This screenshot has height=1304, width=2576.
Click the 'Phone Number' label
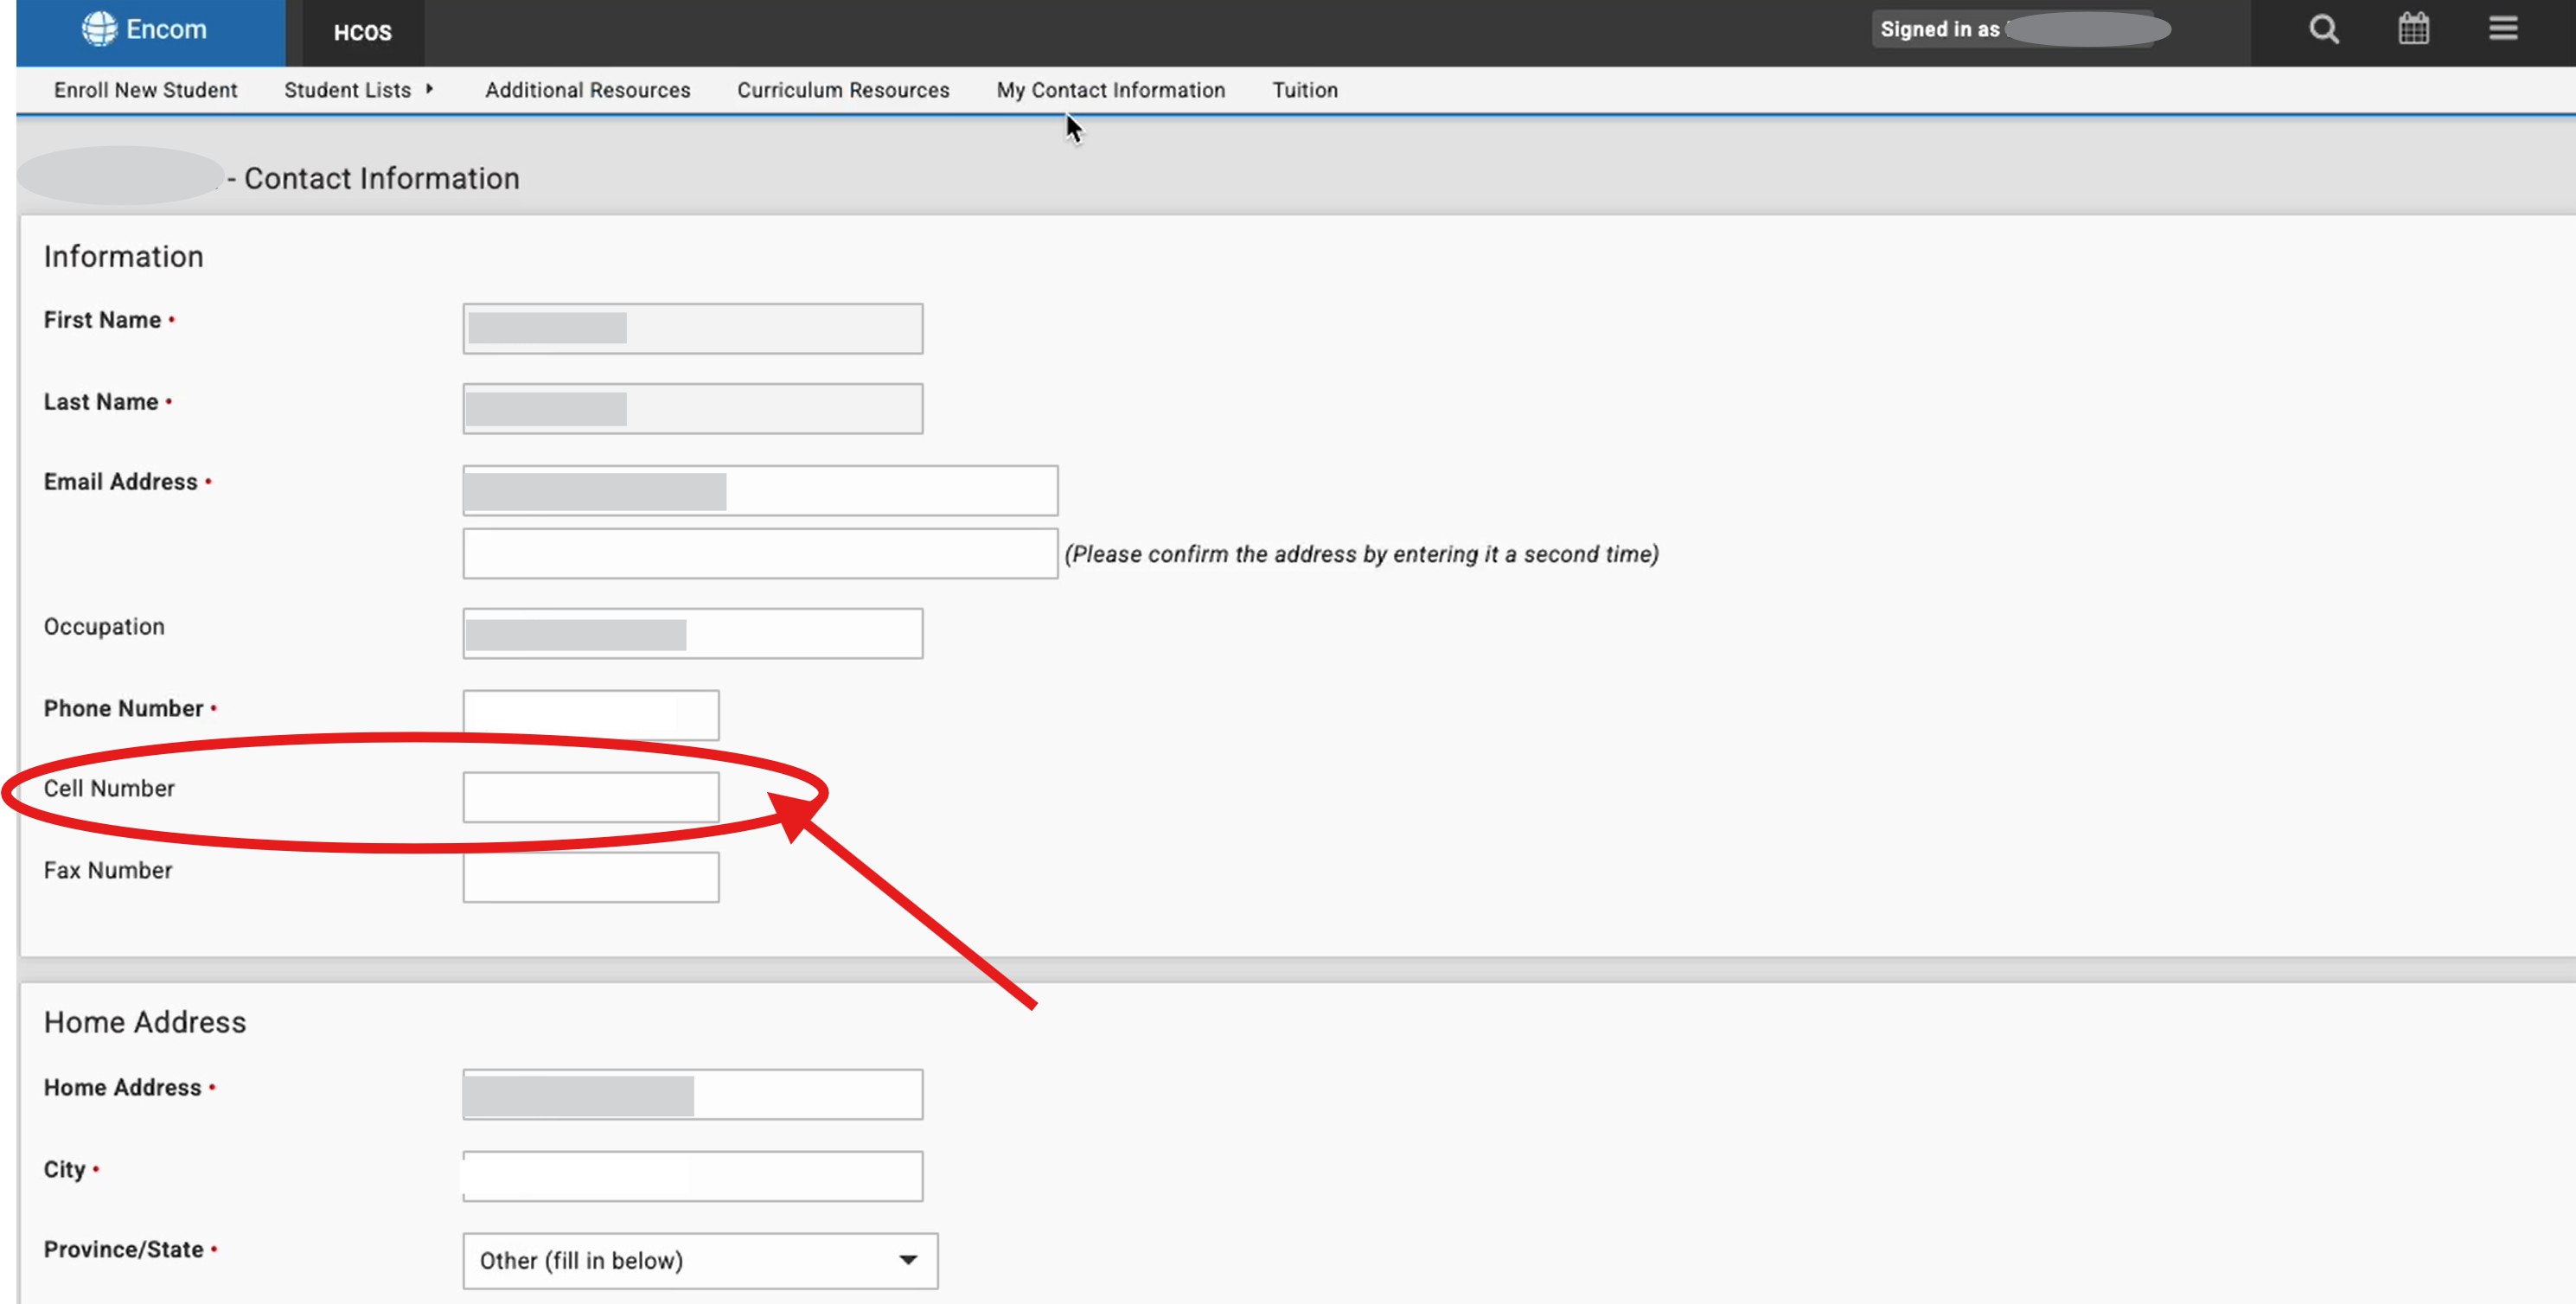coord(123,708)
